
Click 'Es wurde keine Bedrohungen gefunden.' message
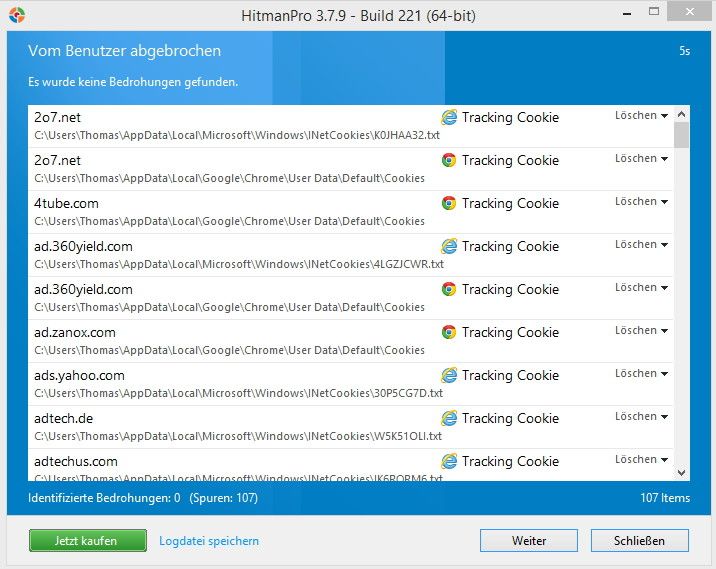pyautogui.click(x=133, y=82)
